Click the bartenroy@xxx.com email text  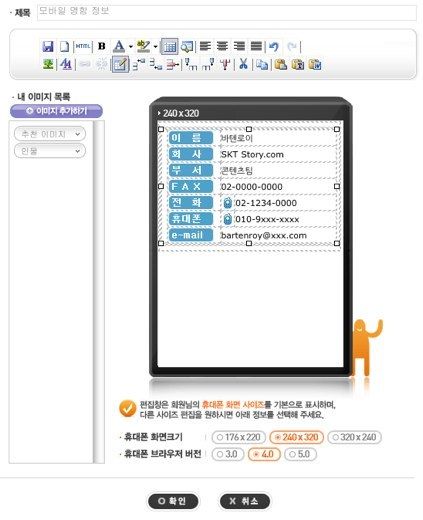pos(264,235)
